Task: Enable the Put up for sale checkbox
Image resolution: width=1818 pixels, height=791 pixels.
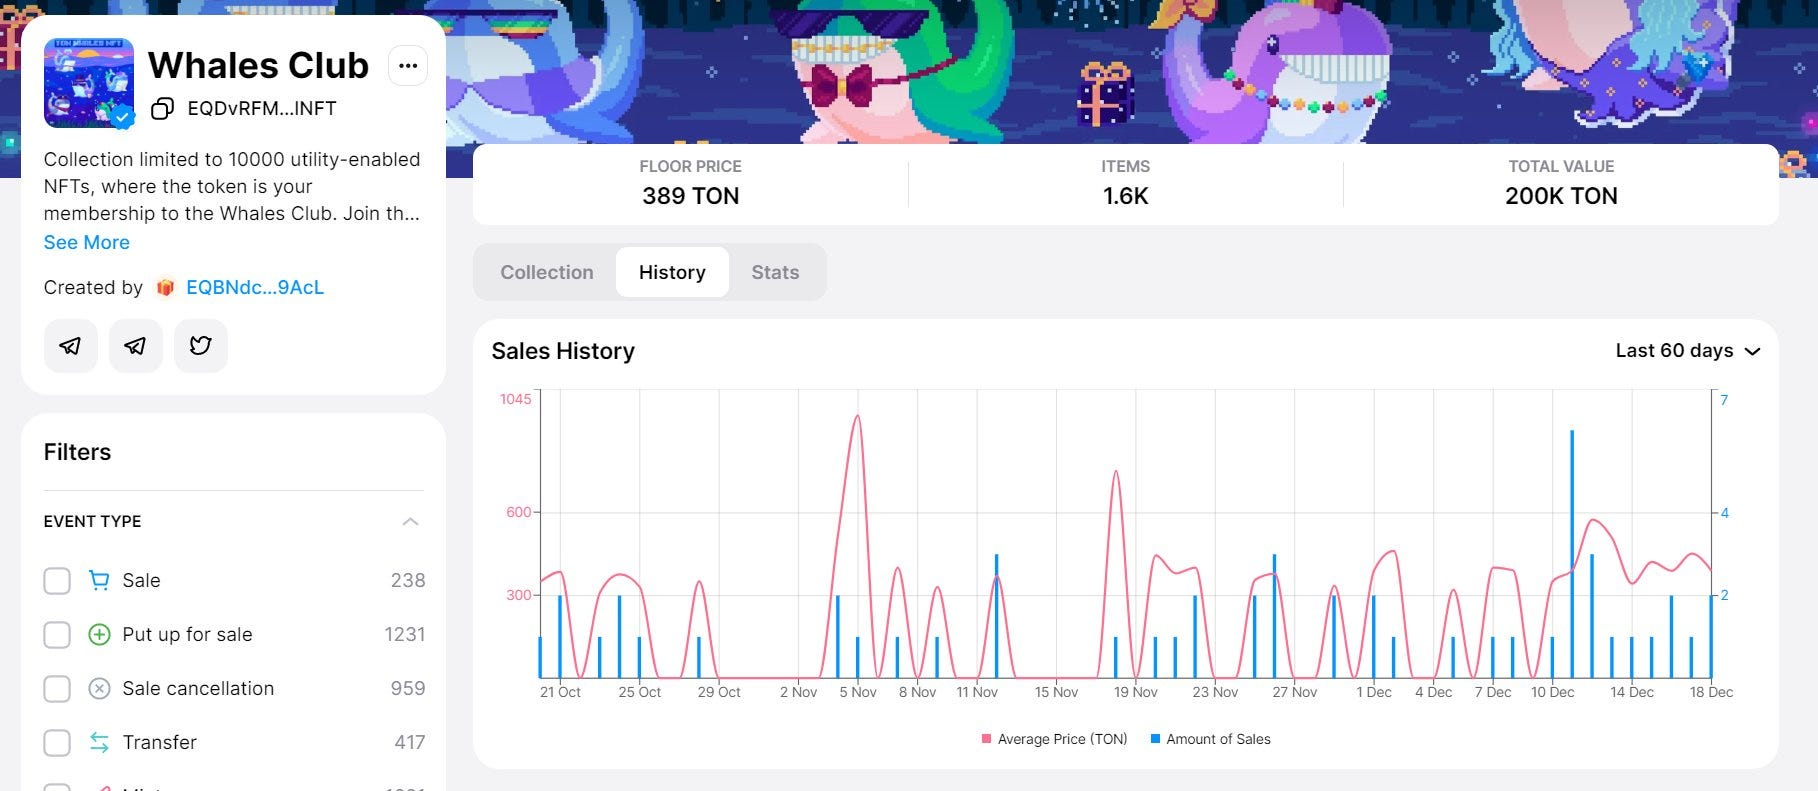Action: click(x=57, y=635)
